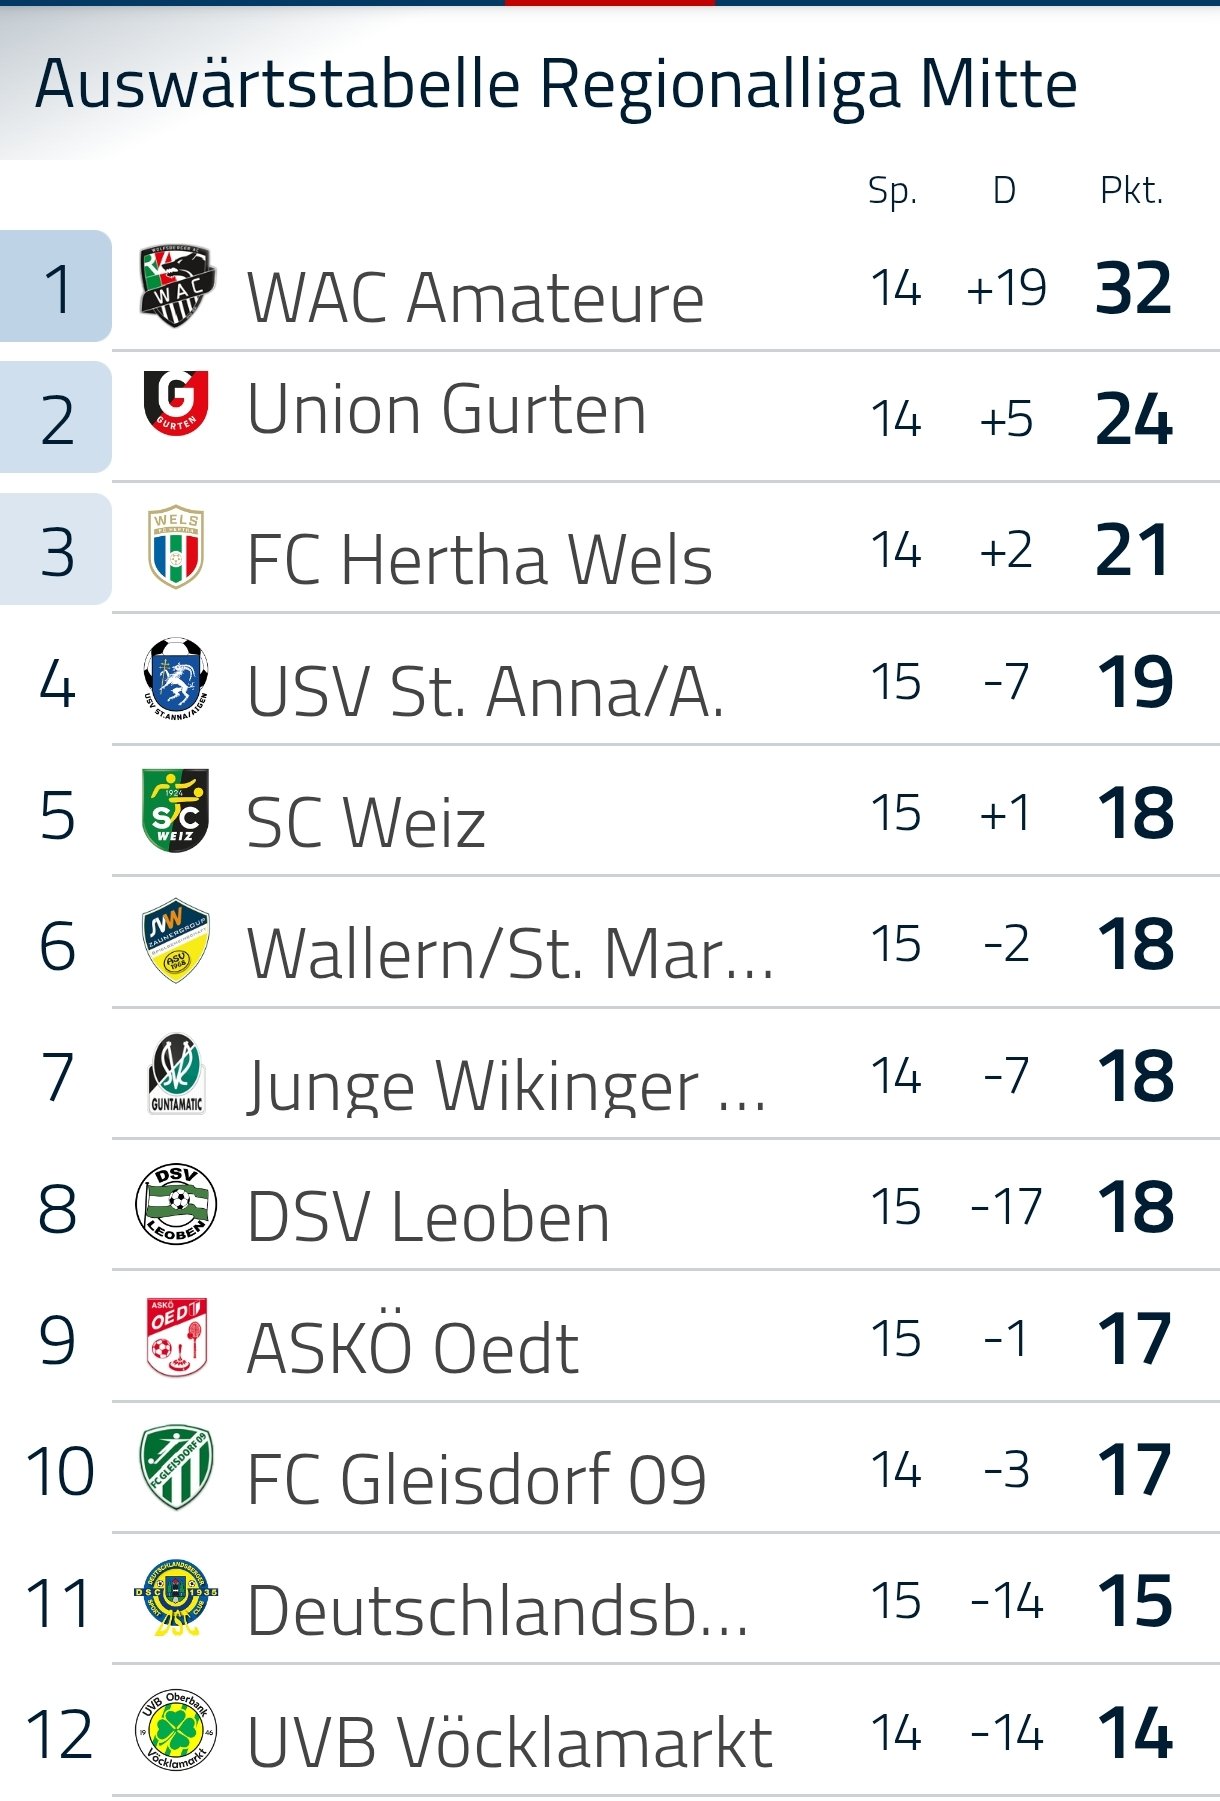Viewport: 1220px width, 1801px height.
Task: Tap the Auswärtstabelle Regionalliga Mitte heading
Action: pyautogui.click(x=556, y=84)
